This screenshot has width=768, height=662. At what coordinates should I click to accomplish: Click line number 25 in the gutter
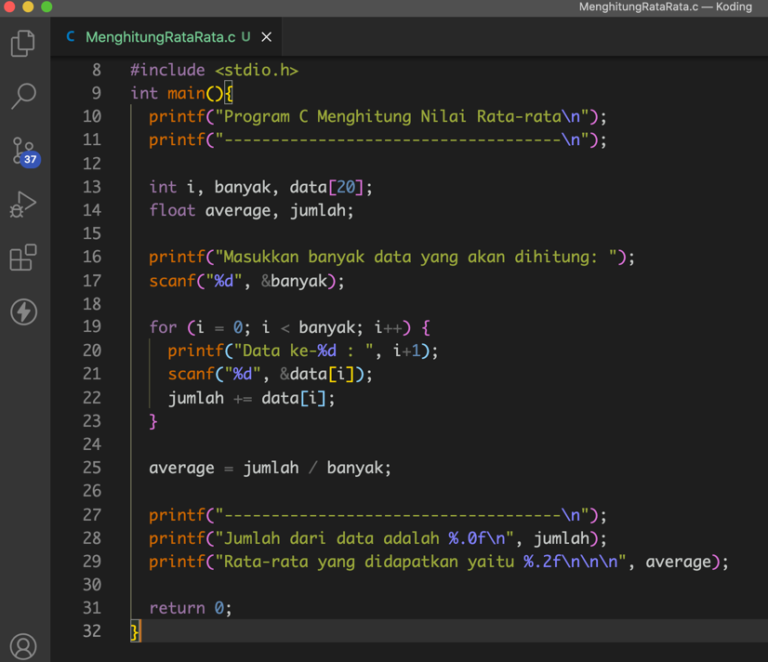[x=92, y=468]
